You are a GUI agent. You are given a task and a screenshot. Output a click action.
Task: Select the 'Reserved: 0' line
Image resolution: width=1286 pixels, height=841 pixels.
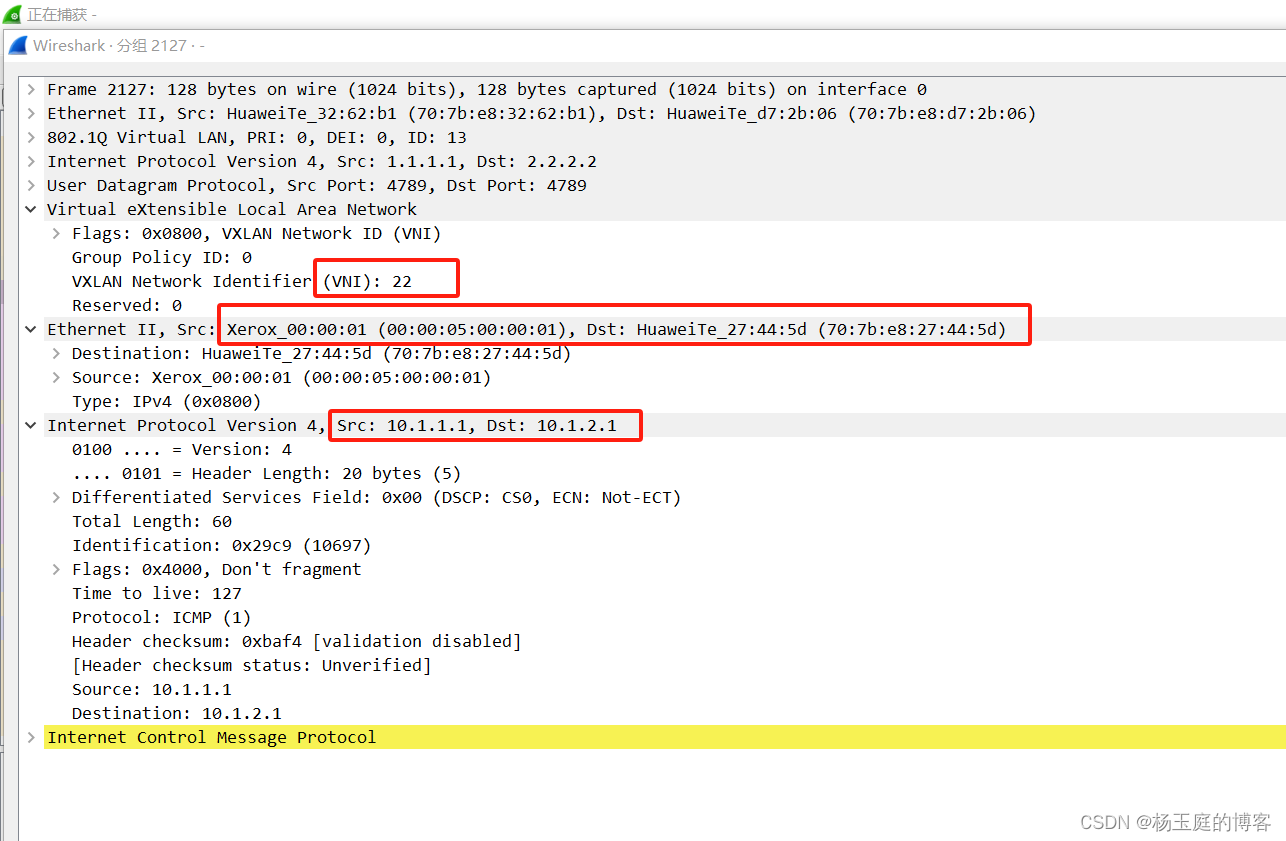tap(127, 305)
